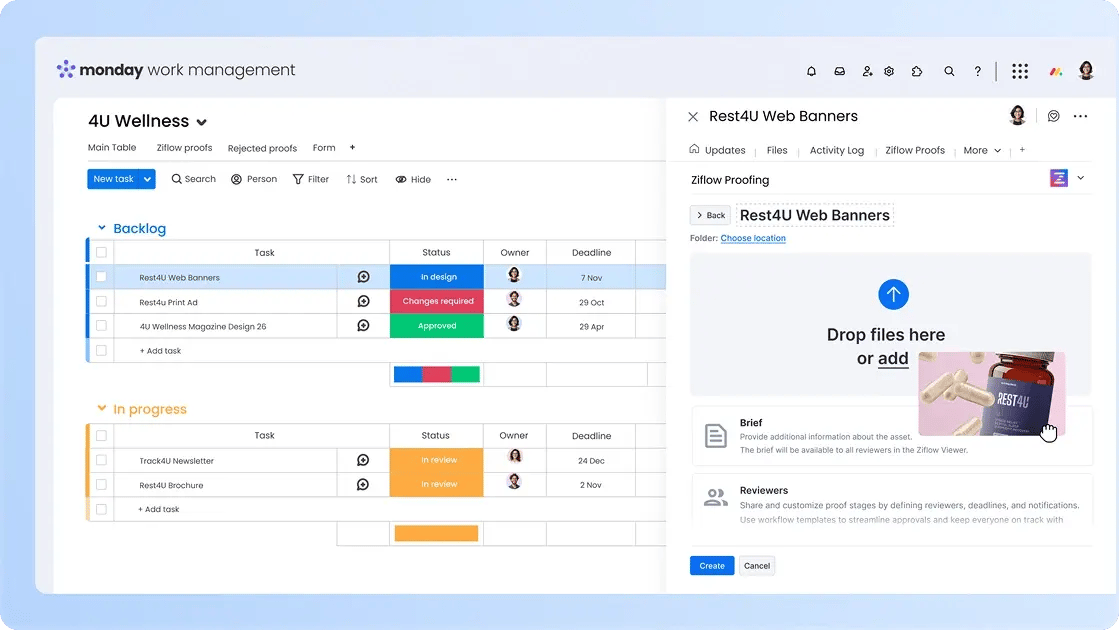Open the New task dropdown arrow
This screenshot has height=630, width=1119.
point(147,179)
